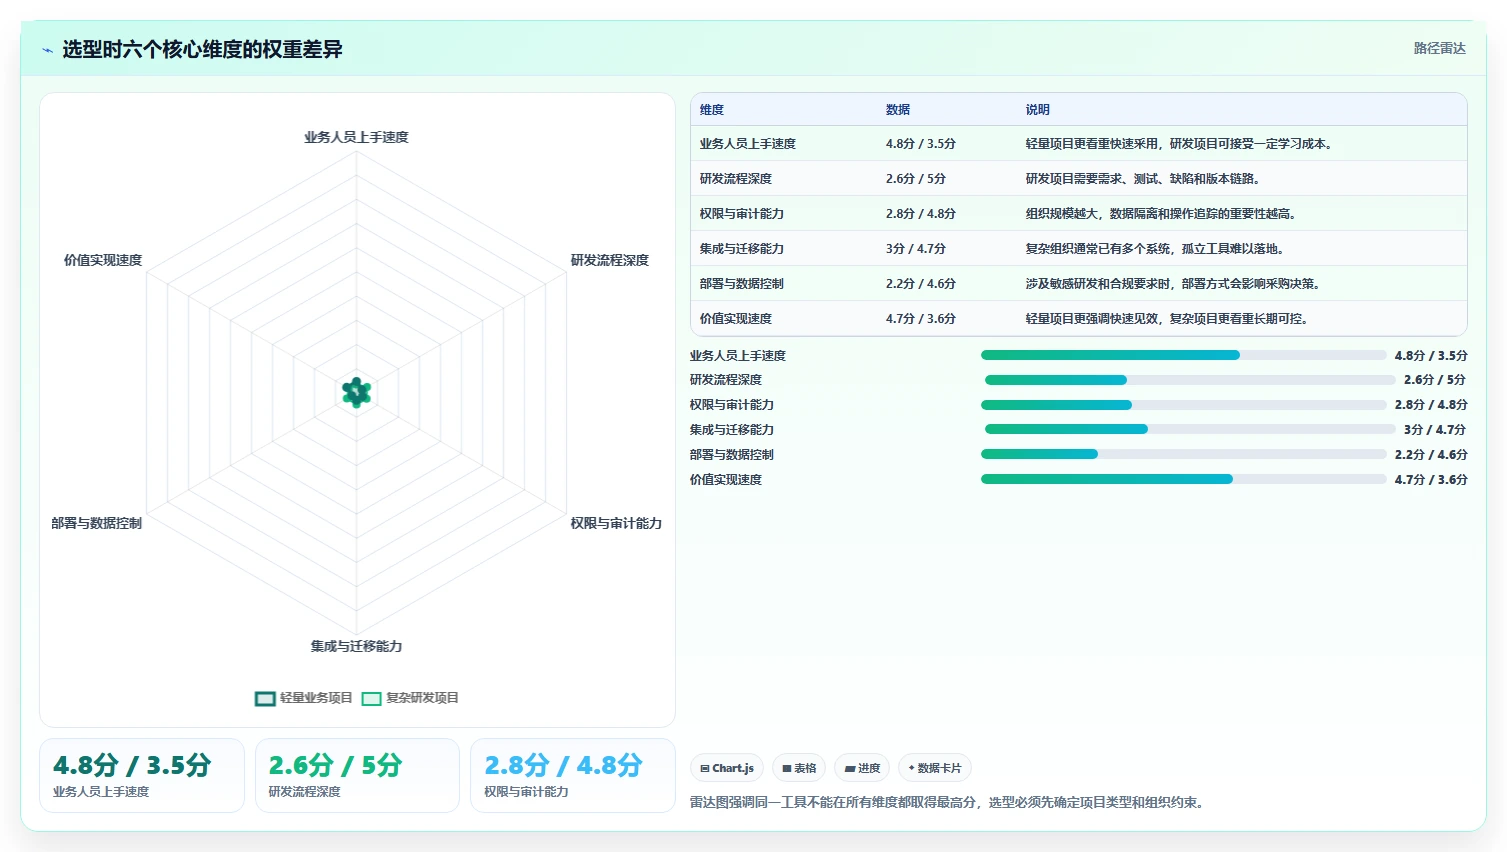Click radar axis label 权限与审计能力
1507x852 pixels.
[x=616, y=523]
